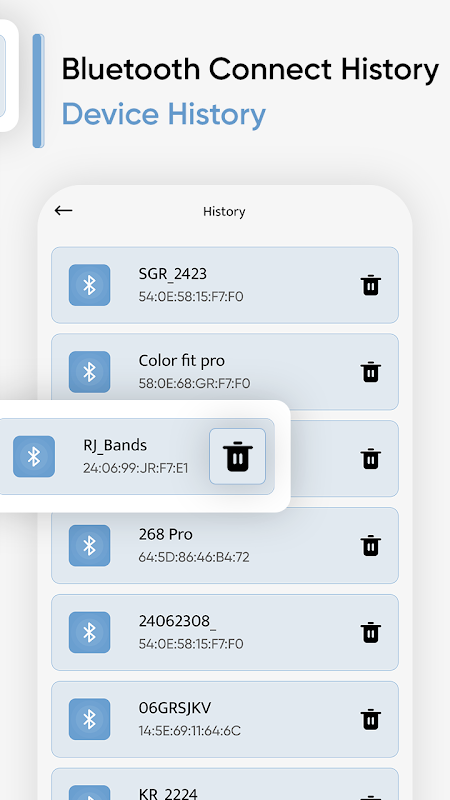The width and height of the screenshot is (450, 800).
Task: Click MAC address 58:0E:68:GR:F7:F0
Action: click(x=194, y=383)
